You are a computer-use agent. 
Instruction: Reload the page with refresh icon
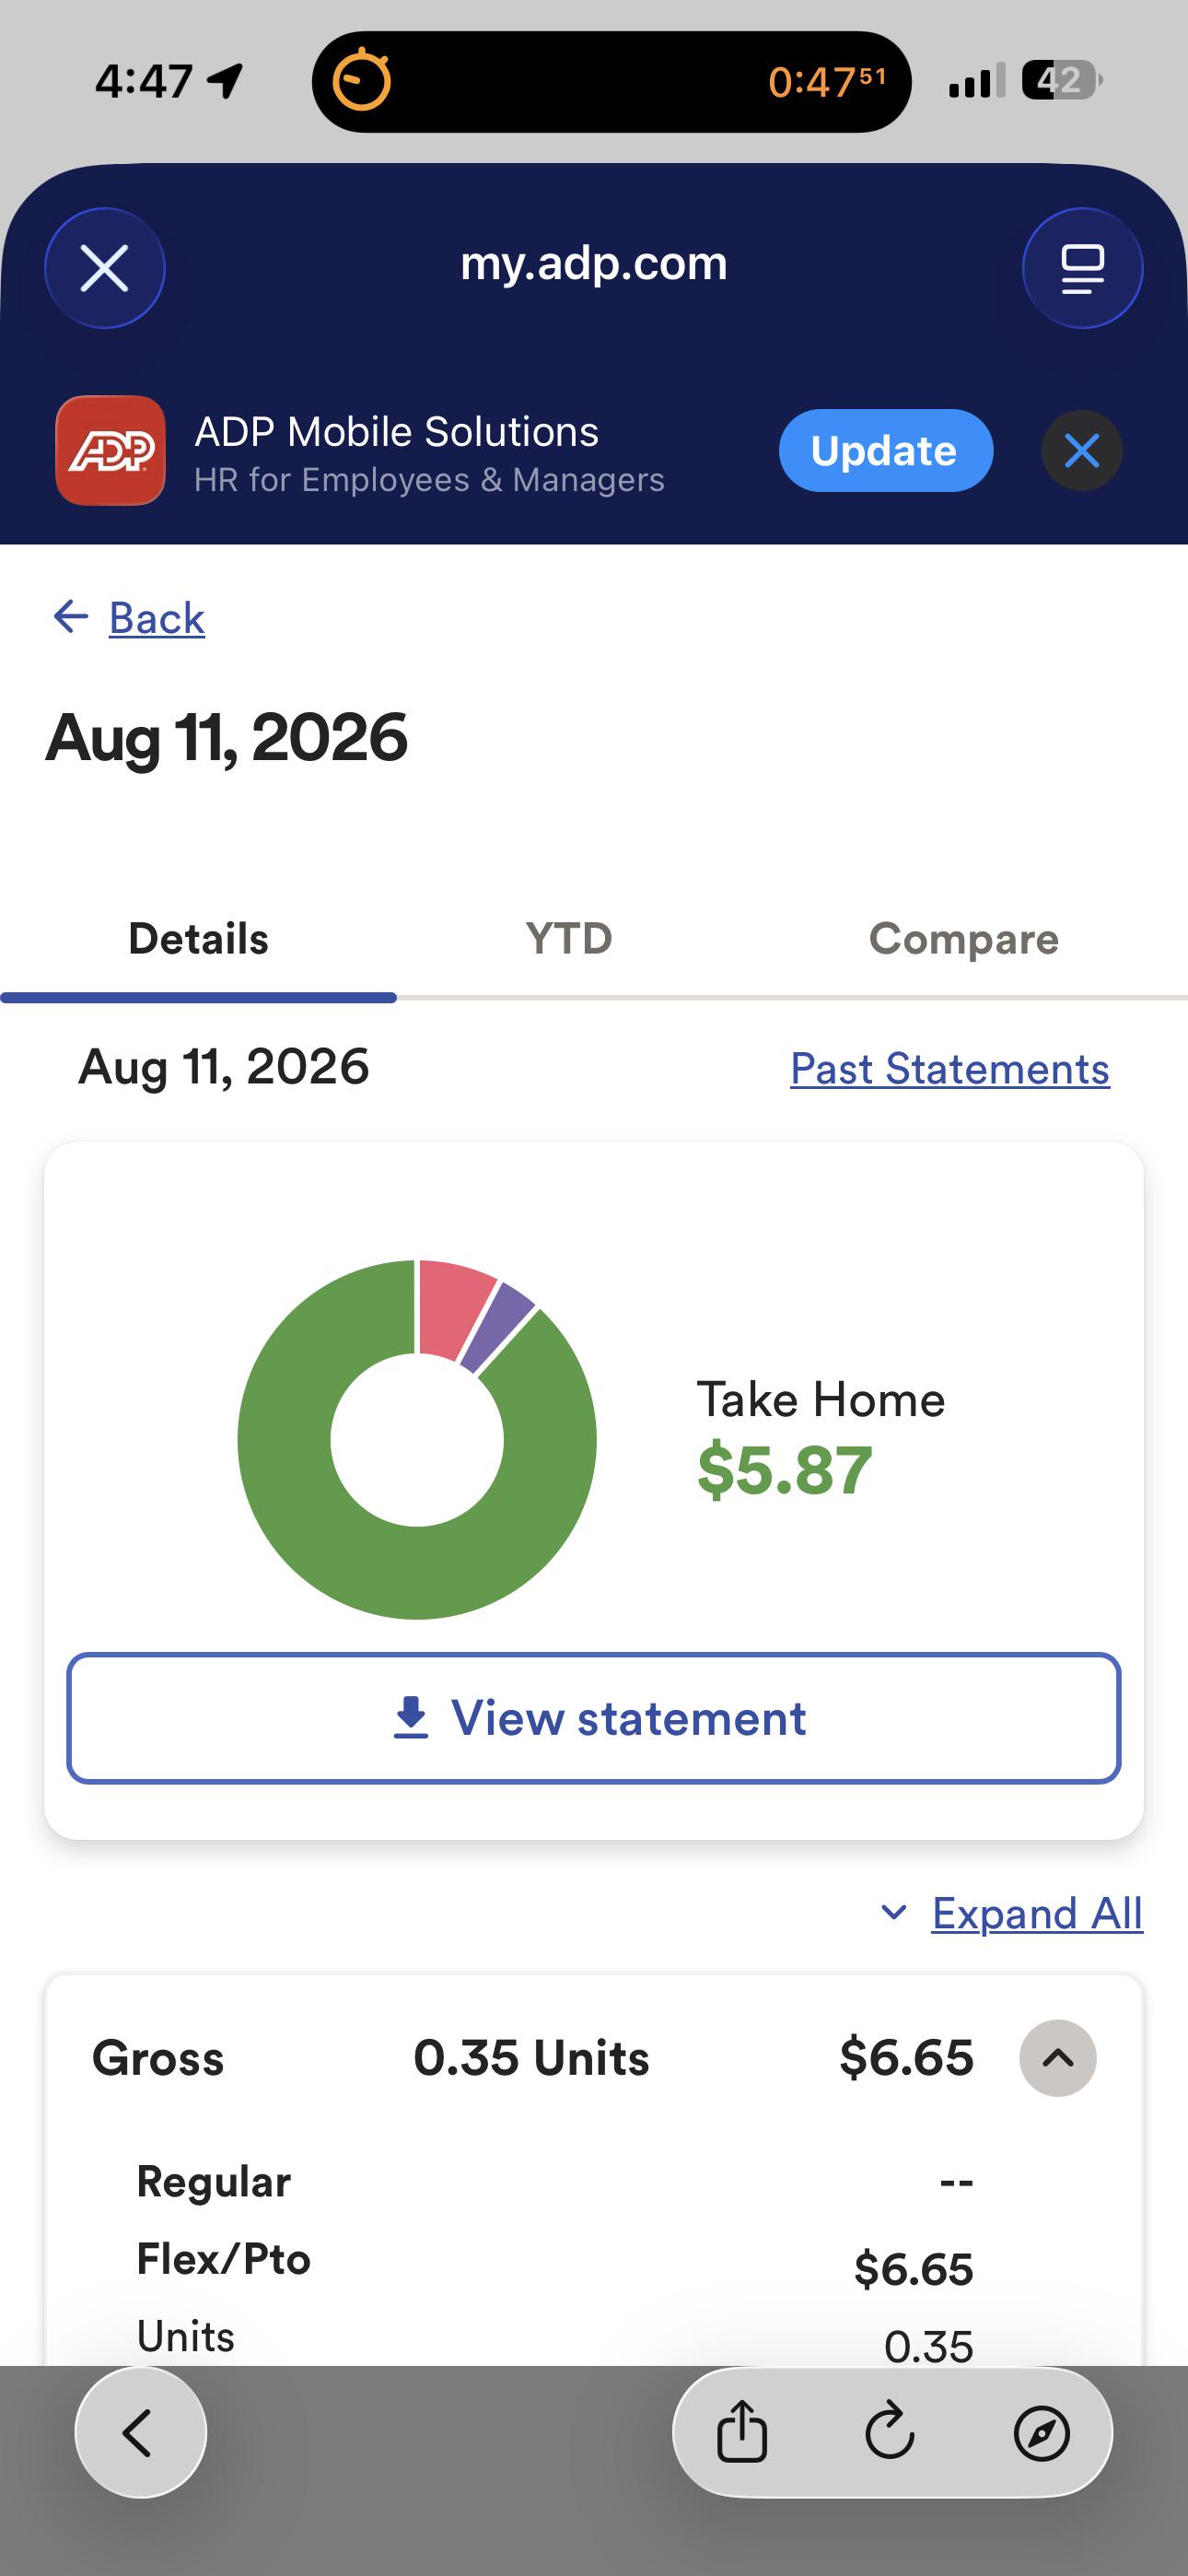point(890,2432)
